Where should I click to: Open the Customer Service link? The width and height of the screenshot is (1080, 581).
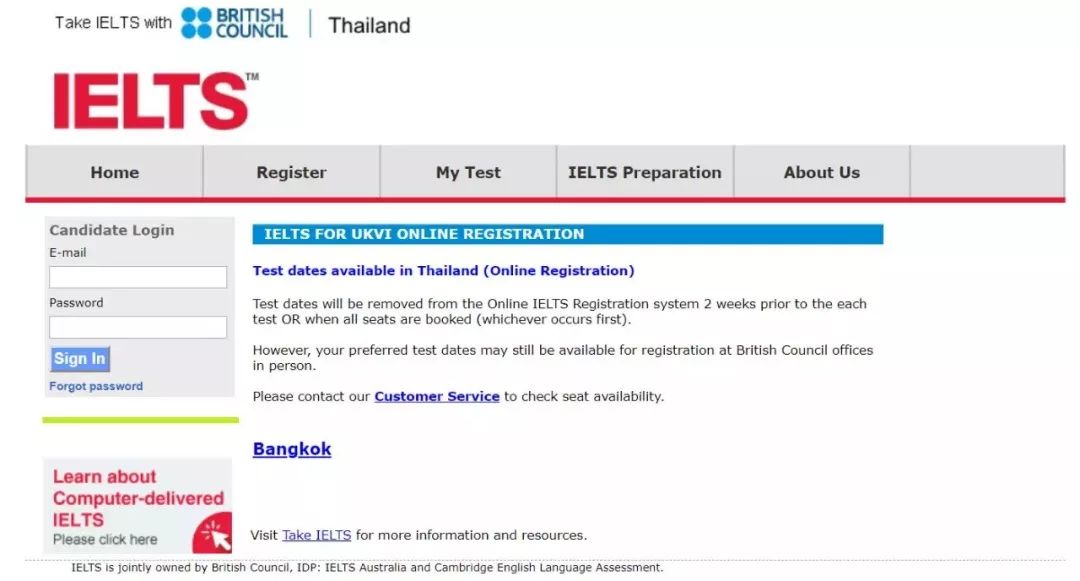pyautogui.click(x=437, y=396)
